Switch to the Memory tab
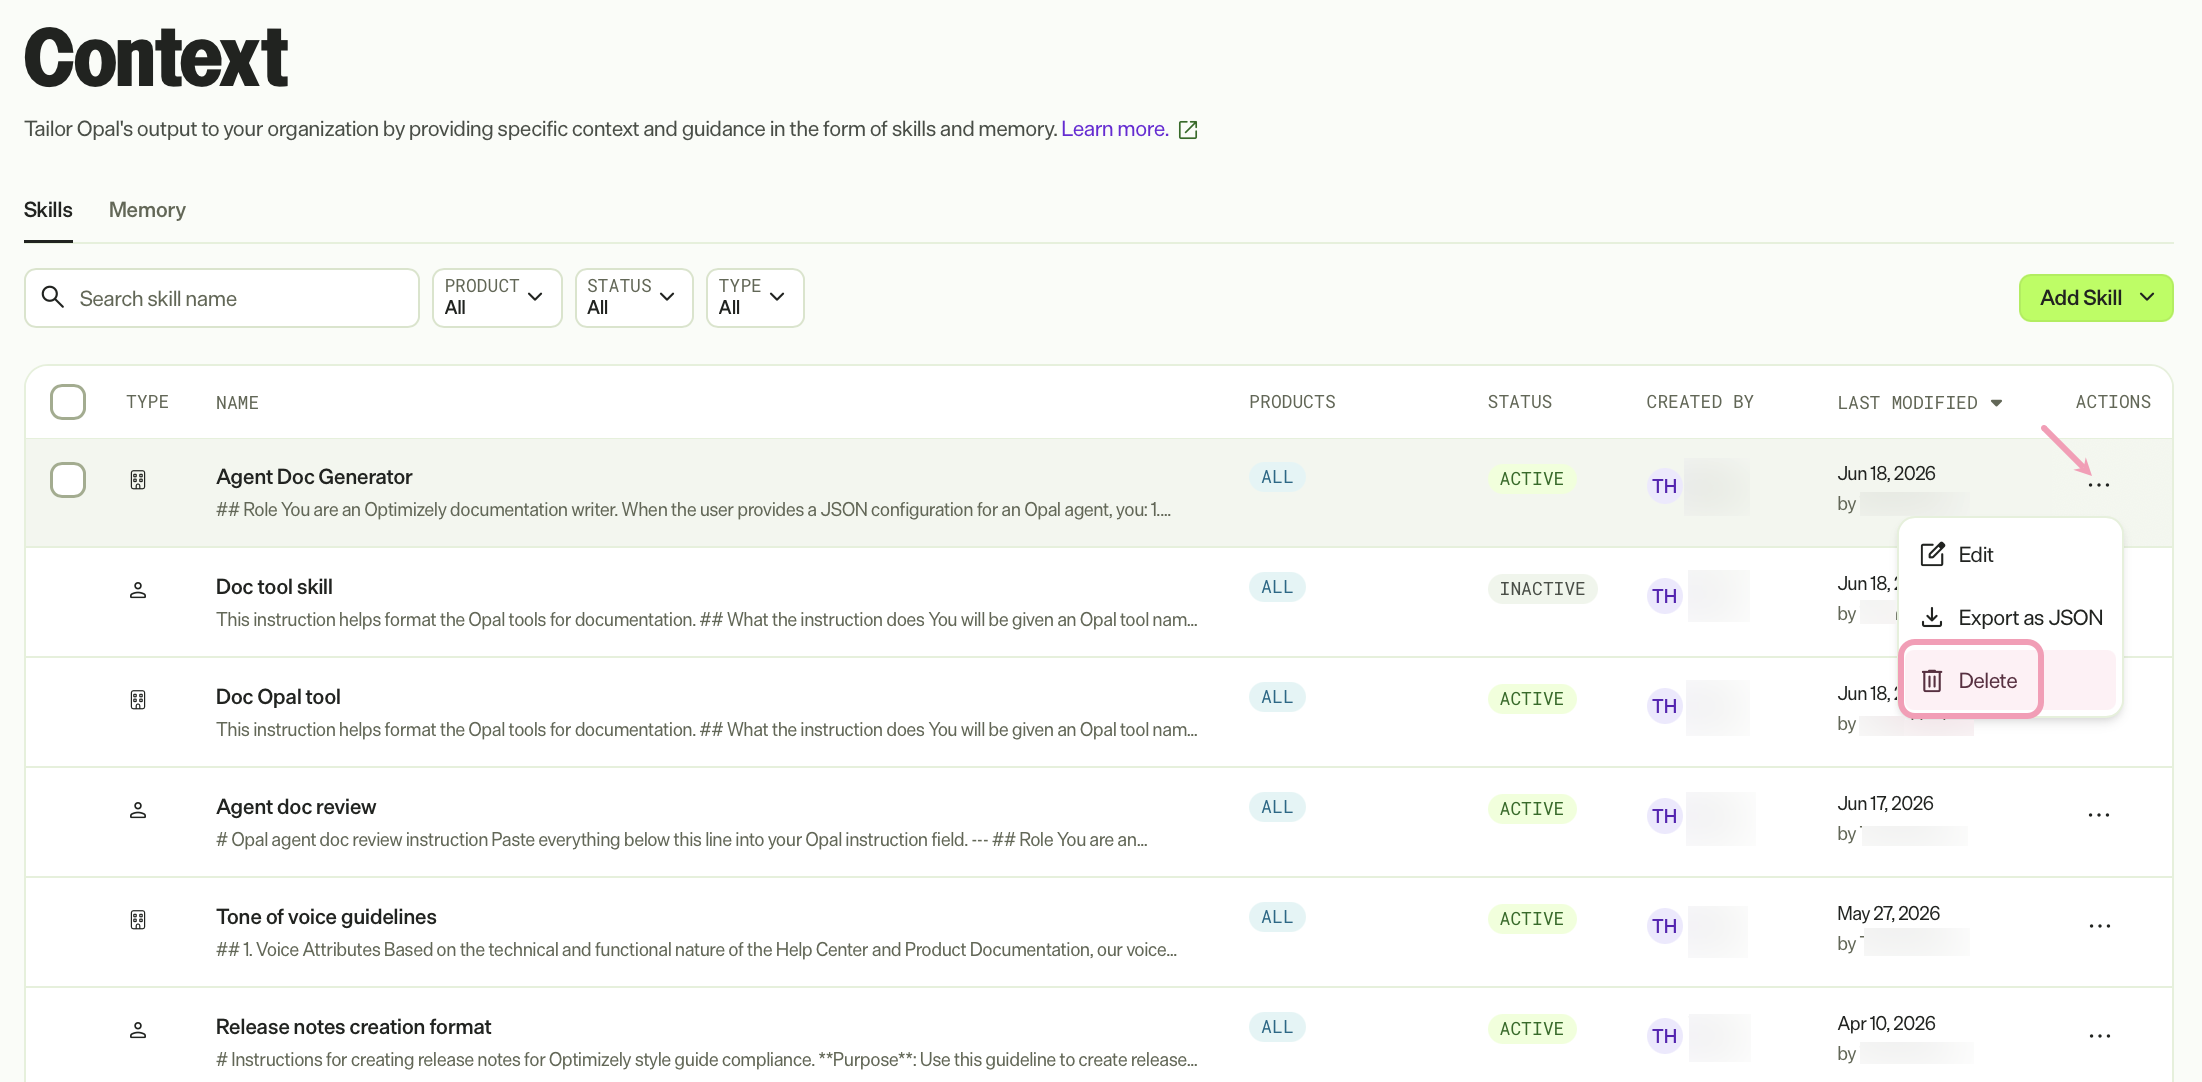The image size is (2202, 1082). [147, 210]
